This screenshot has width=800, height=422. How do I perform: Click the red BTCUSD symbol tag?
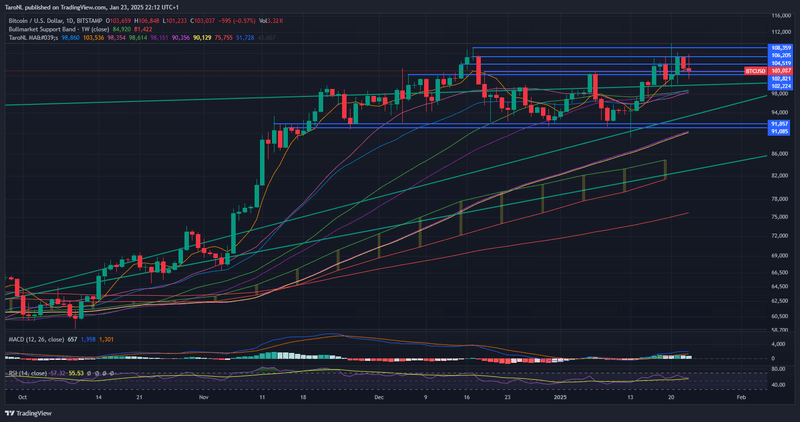coord(756,71)
